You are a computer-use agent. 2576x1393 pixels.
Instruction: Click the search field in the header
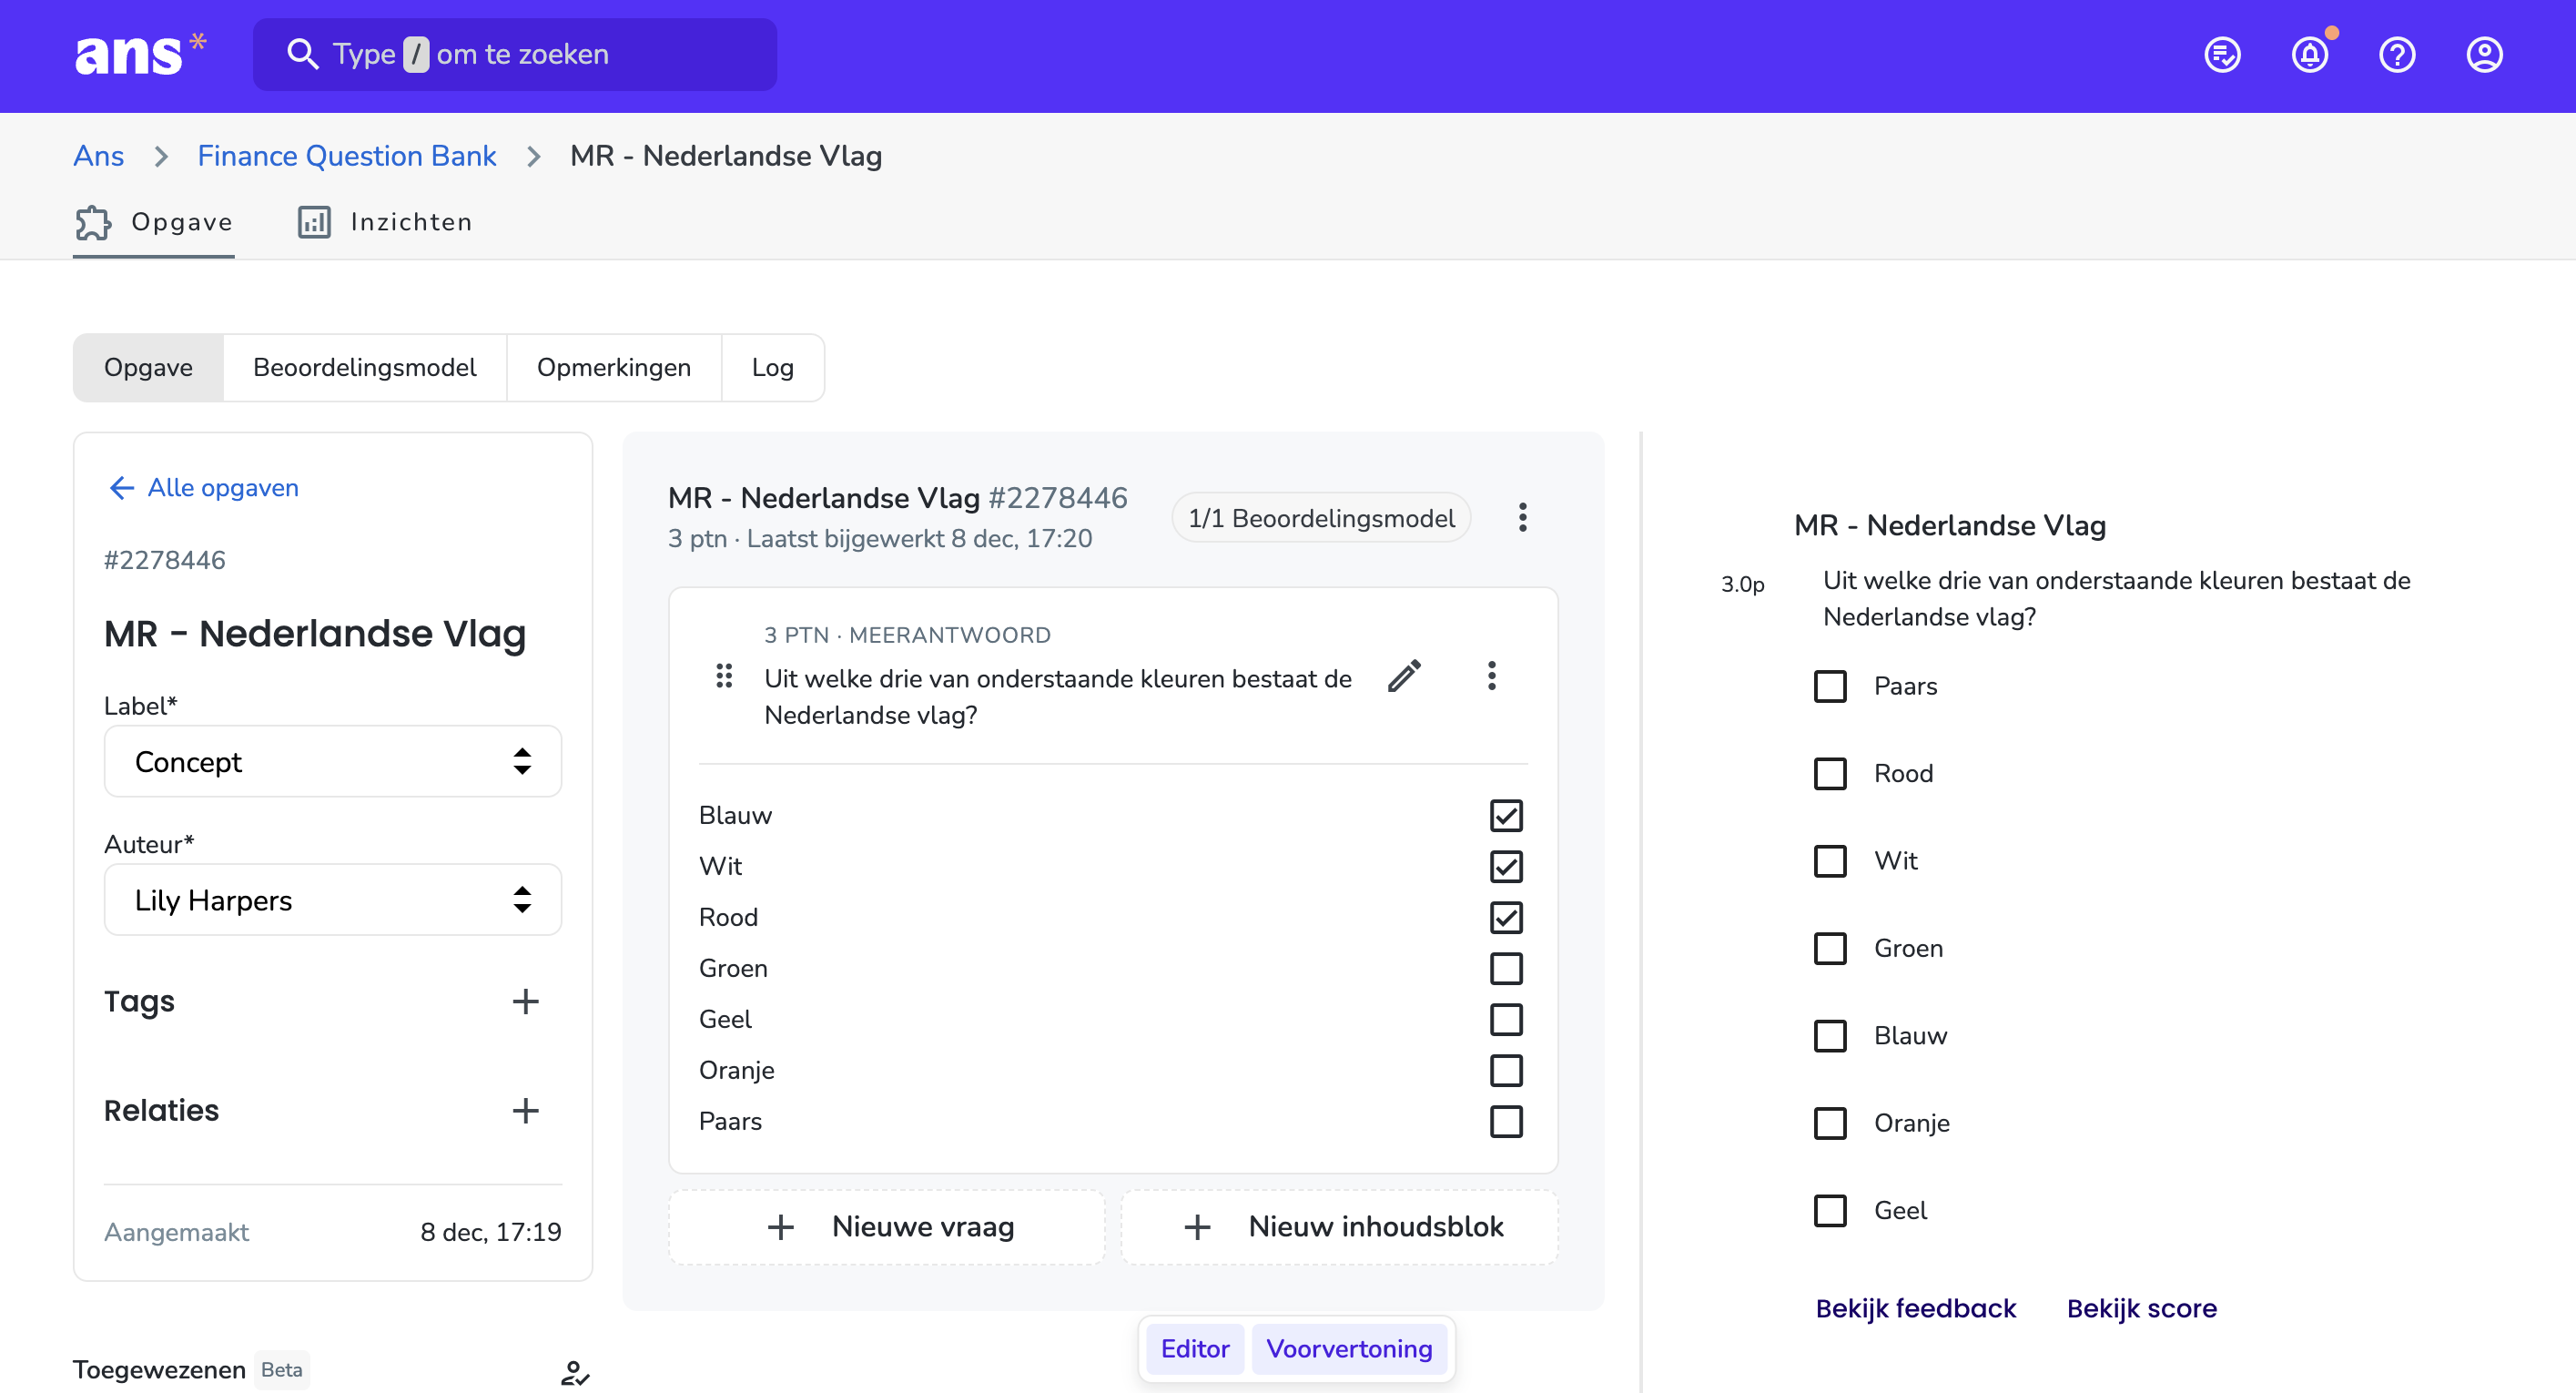click(515, 54)
